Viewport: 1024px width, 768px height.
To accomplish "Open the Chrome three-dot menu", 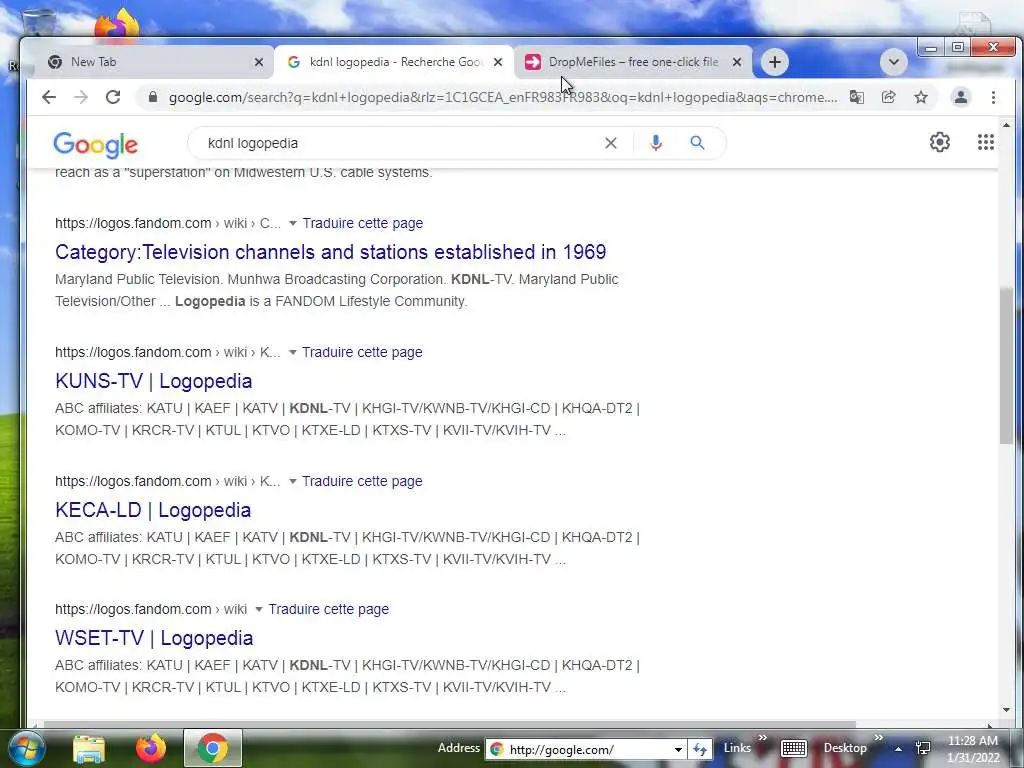I will tap(993, 97).
